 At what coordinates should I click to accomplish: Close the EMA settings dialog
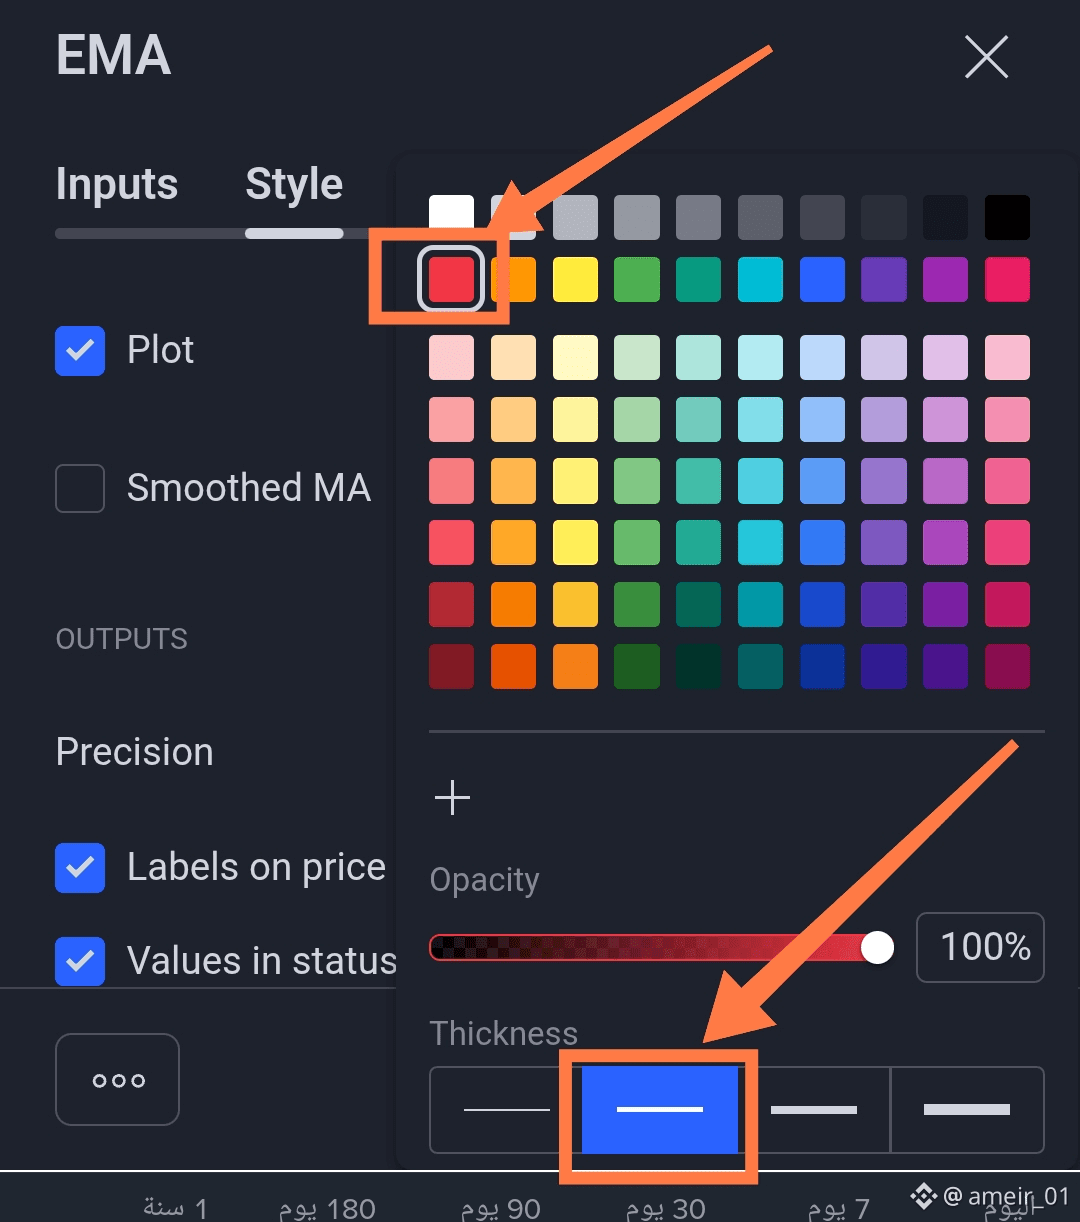(x=986, y=57)
